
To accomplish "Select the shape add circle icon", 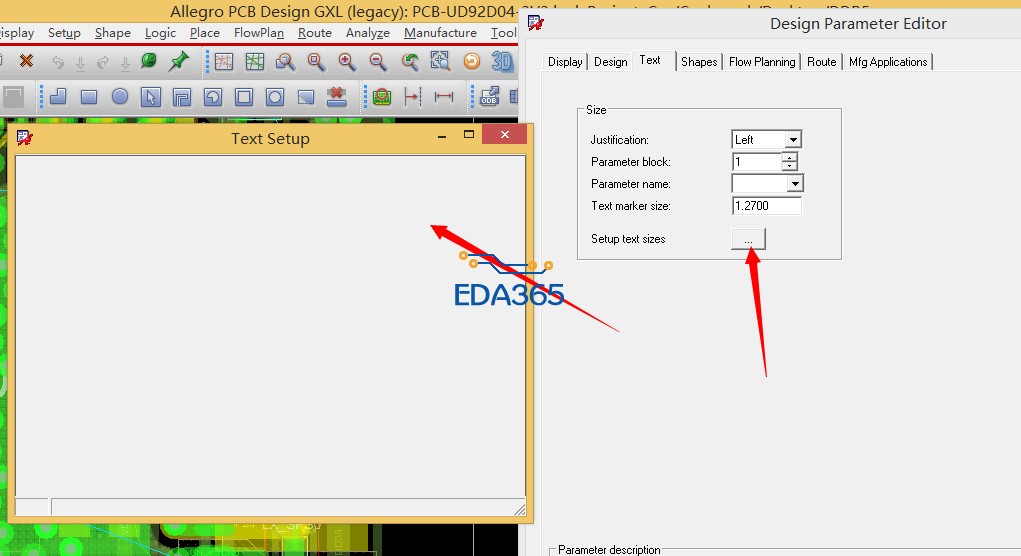I will [120, 97].
